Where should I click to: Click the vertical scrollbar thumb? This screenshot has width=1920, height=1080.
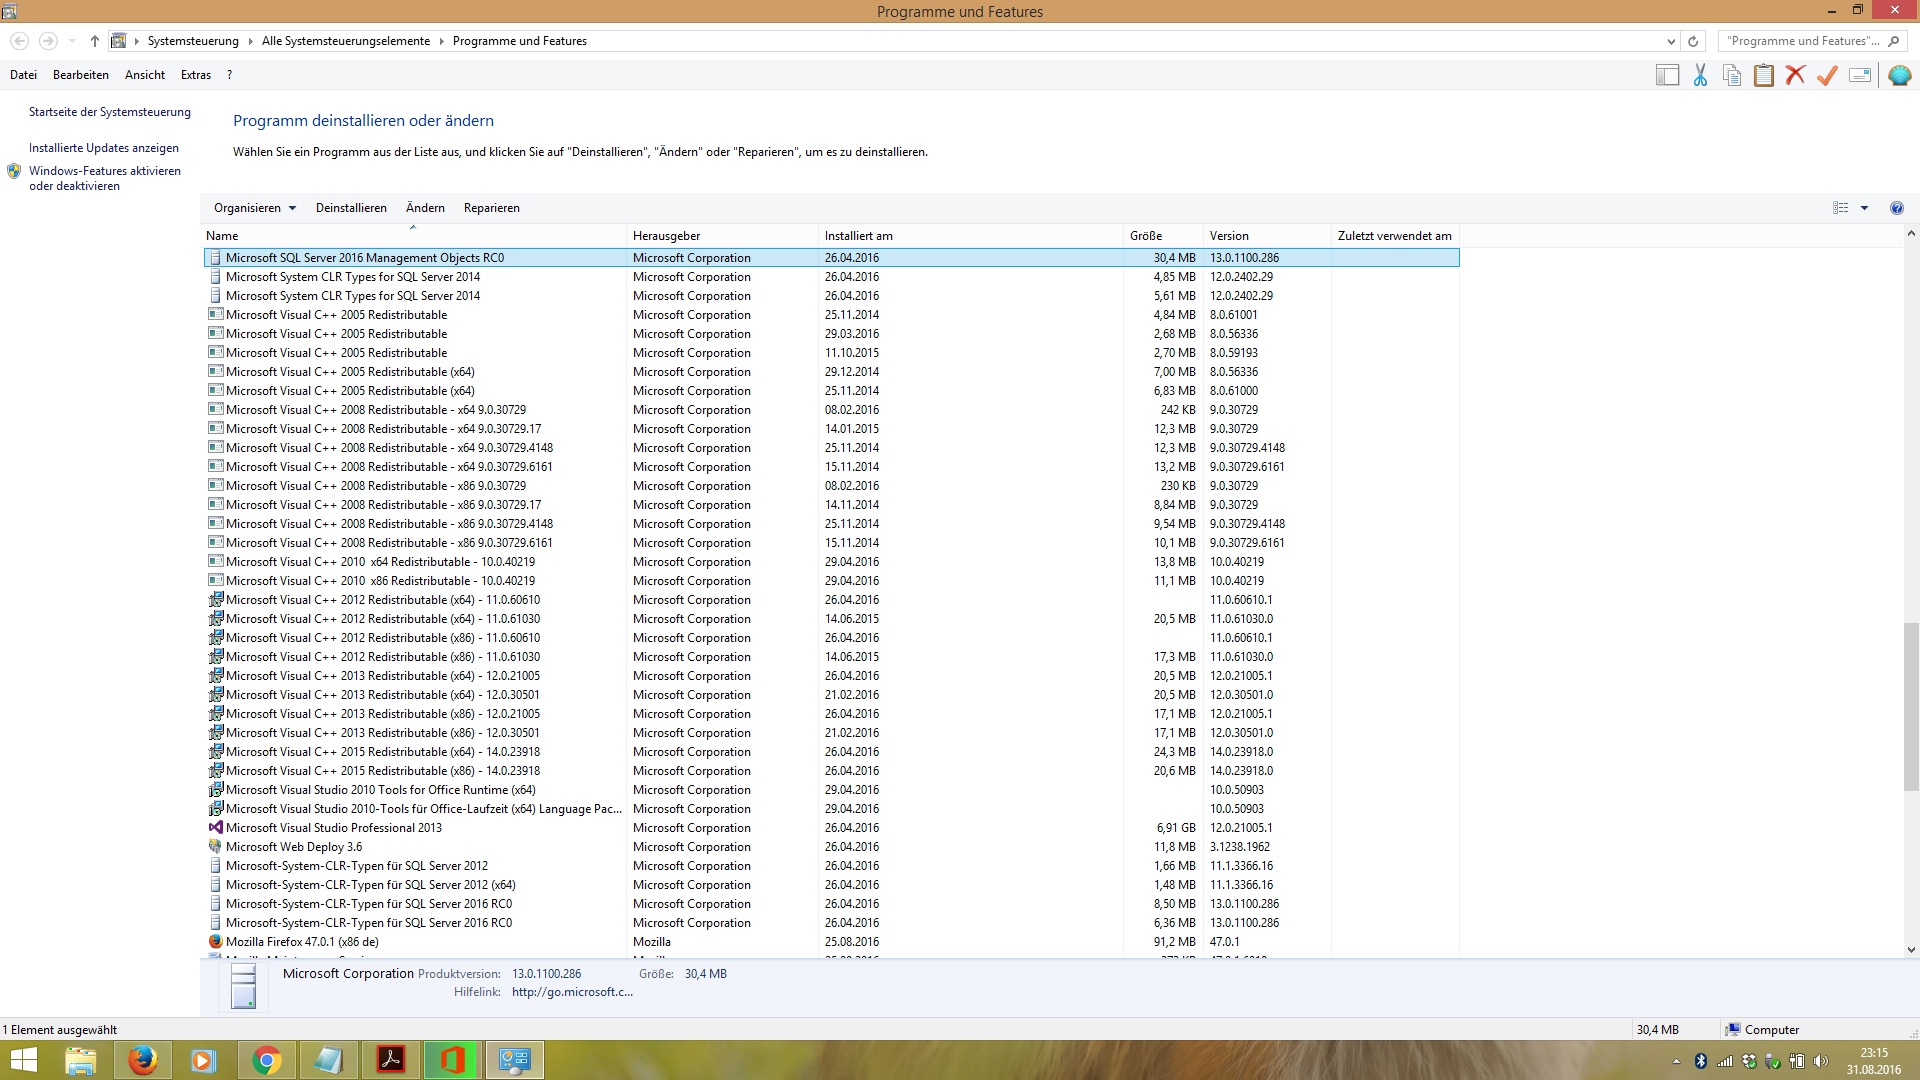click(1911, 705)
